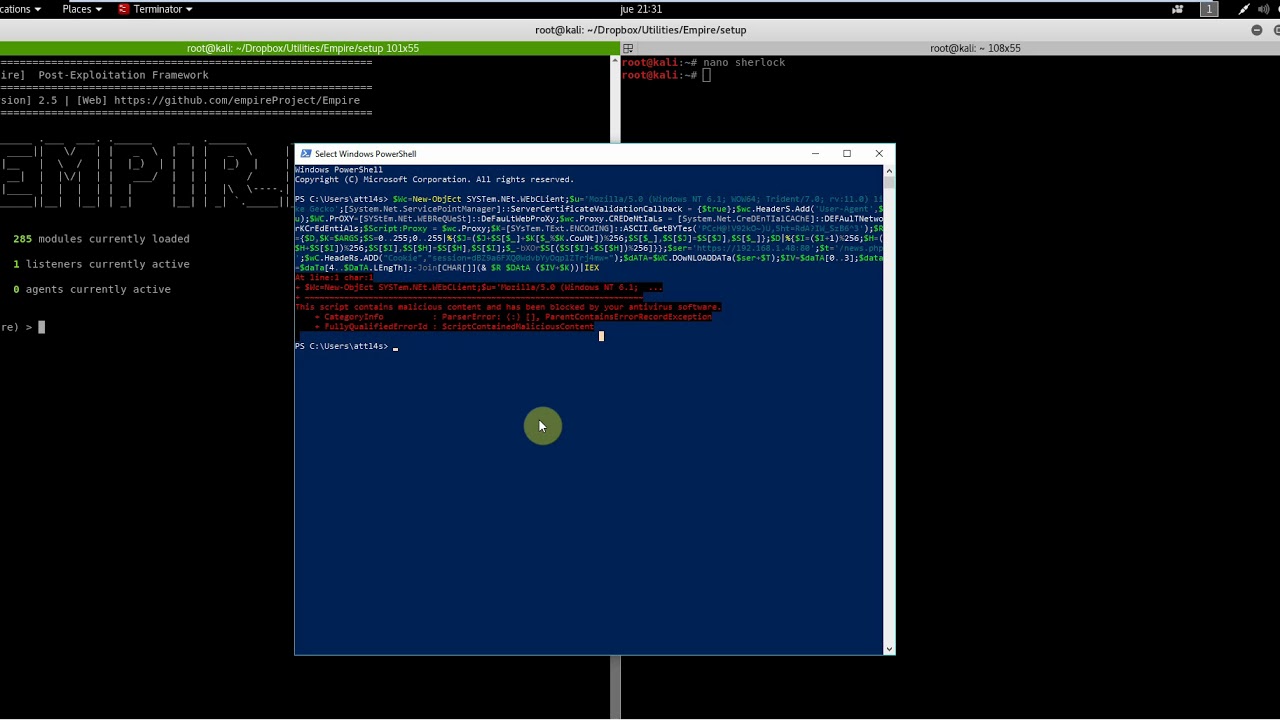Click the PowerShell prompt PS C:\Users\attl4s>
The width and height of the screenshot is (1280, 720).
click(341, 346)
